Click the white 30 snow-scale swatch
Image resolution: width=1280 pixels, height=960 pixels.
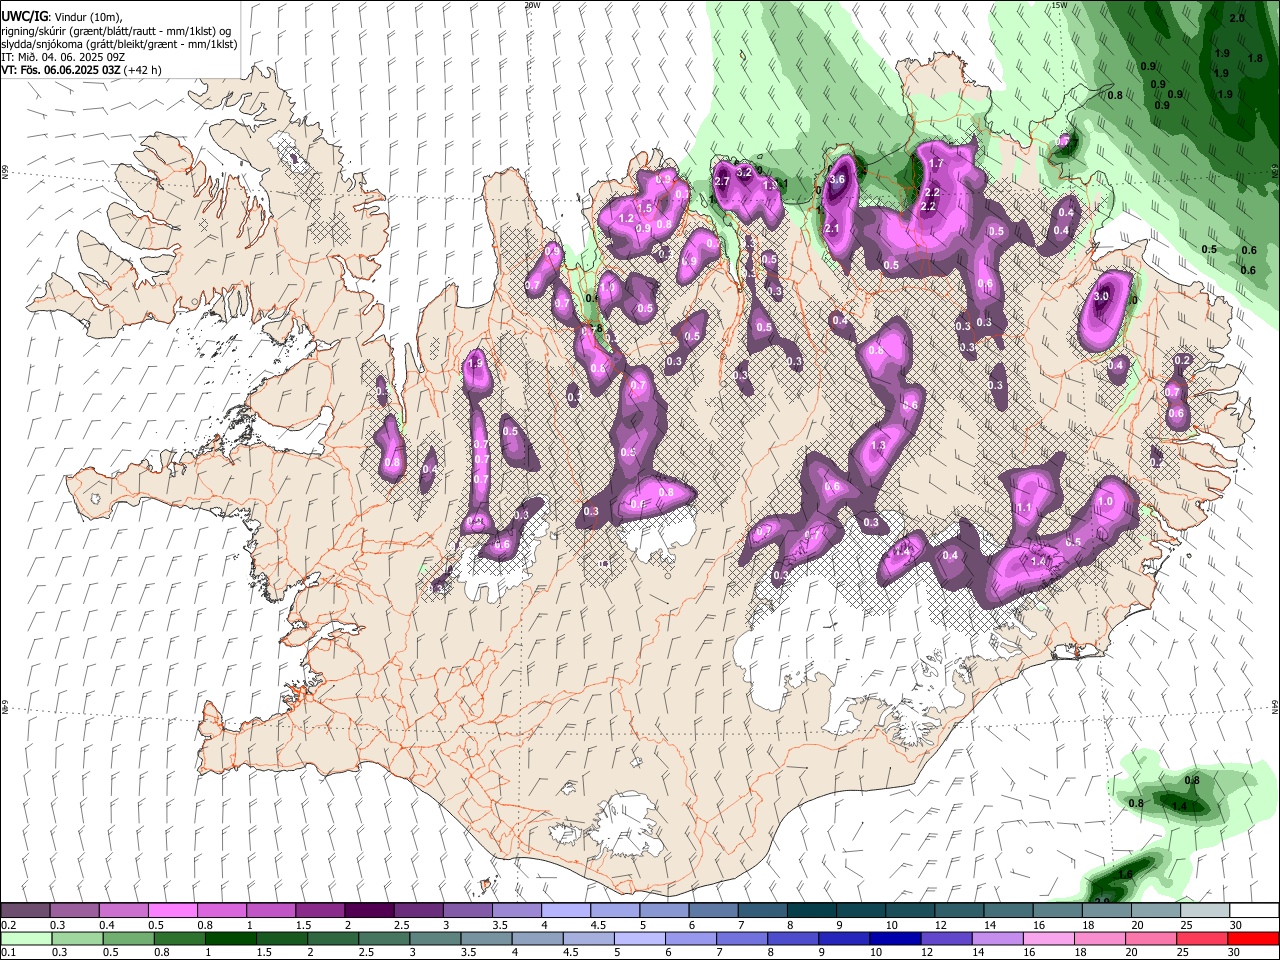(x=1254, y=910)
